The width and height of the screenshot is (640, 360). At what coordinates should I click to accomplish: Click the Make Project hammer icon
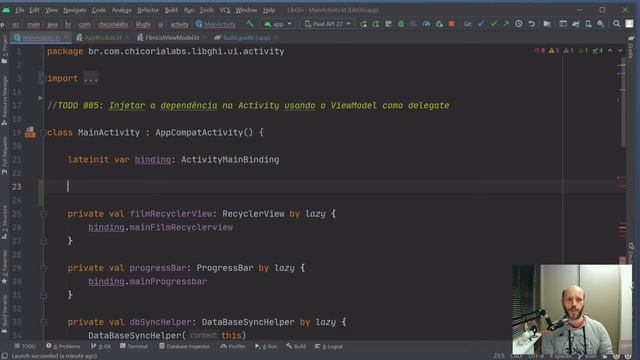click(x=250, y=24)
